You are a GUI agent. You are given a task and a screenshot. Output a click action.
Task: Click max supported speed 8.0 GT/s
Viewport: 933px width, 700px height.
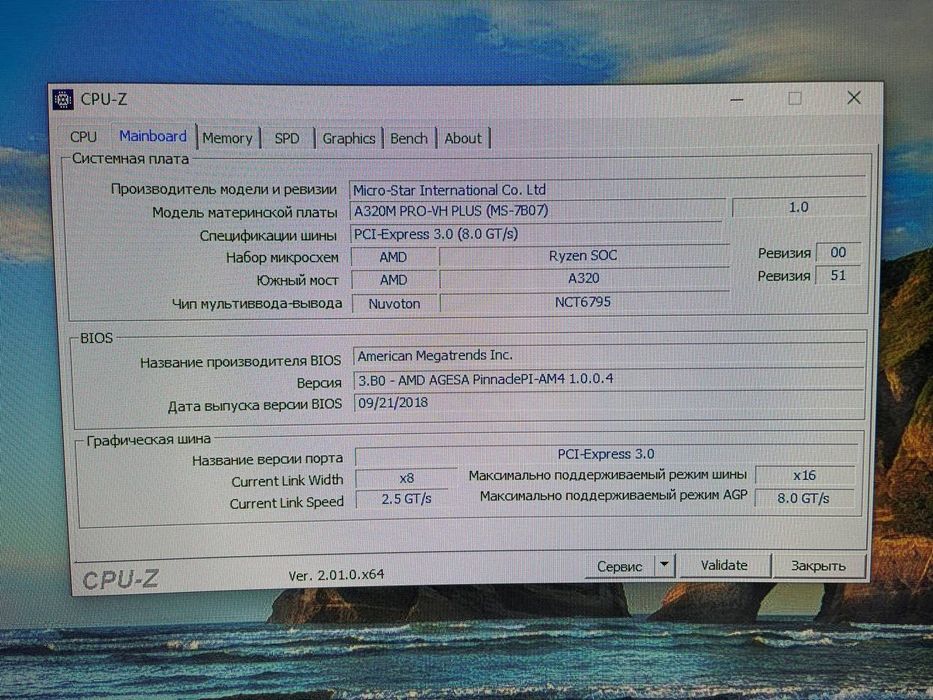(x=803, y=498)
